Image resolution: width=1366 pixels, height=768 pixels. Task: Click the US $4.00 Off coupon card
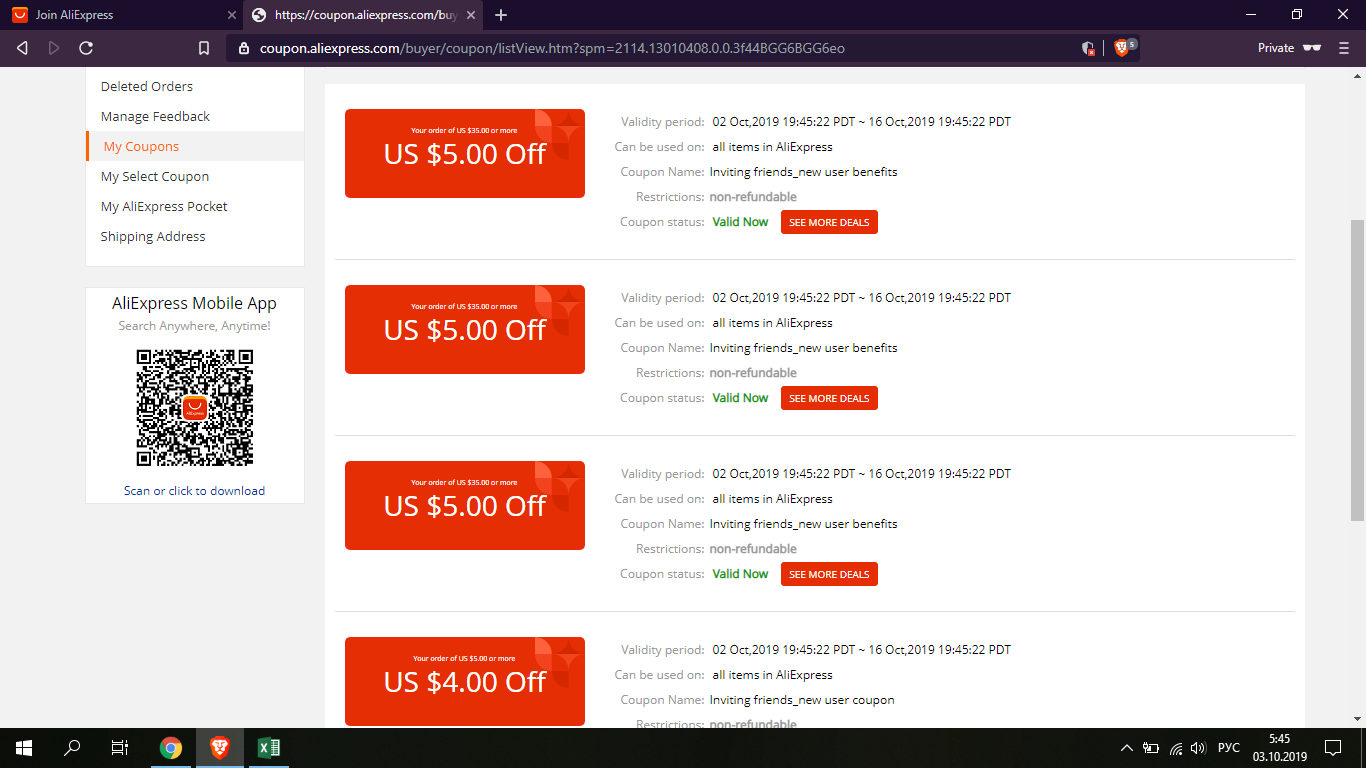(x=465, y=681)
